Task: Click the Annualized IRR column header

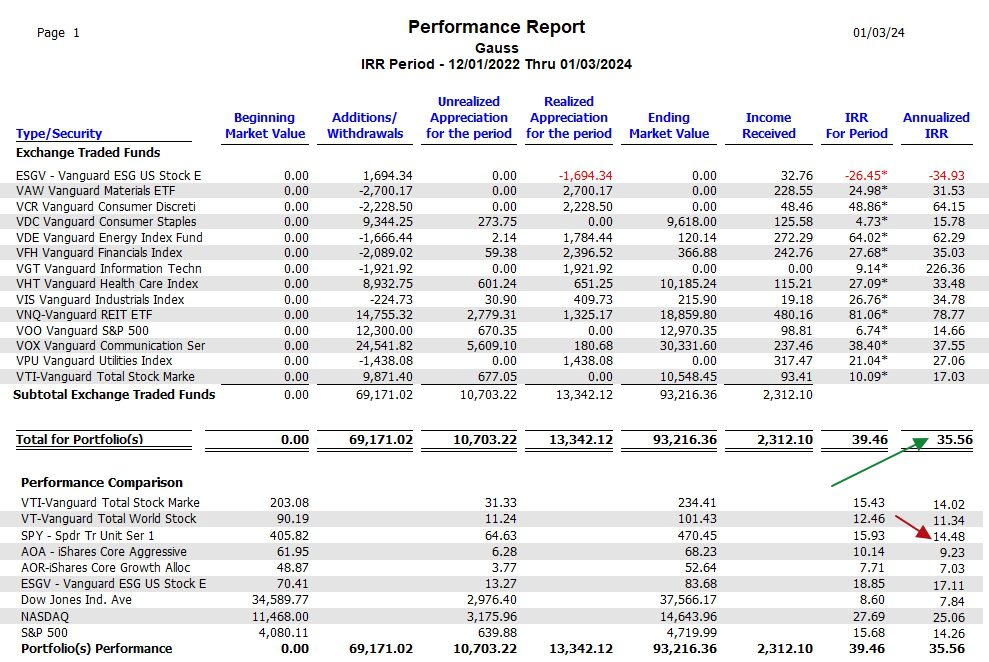Action: point(936,125)
